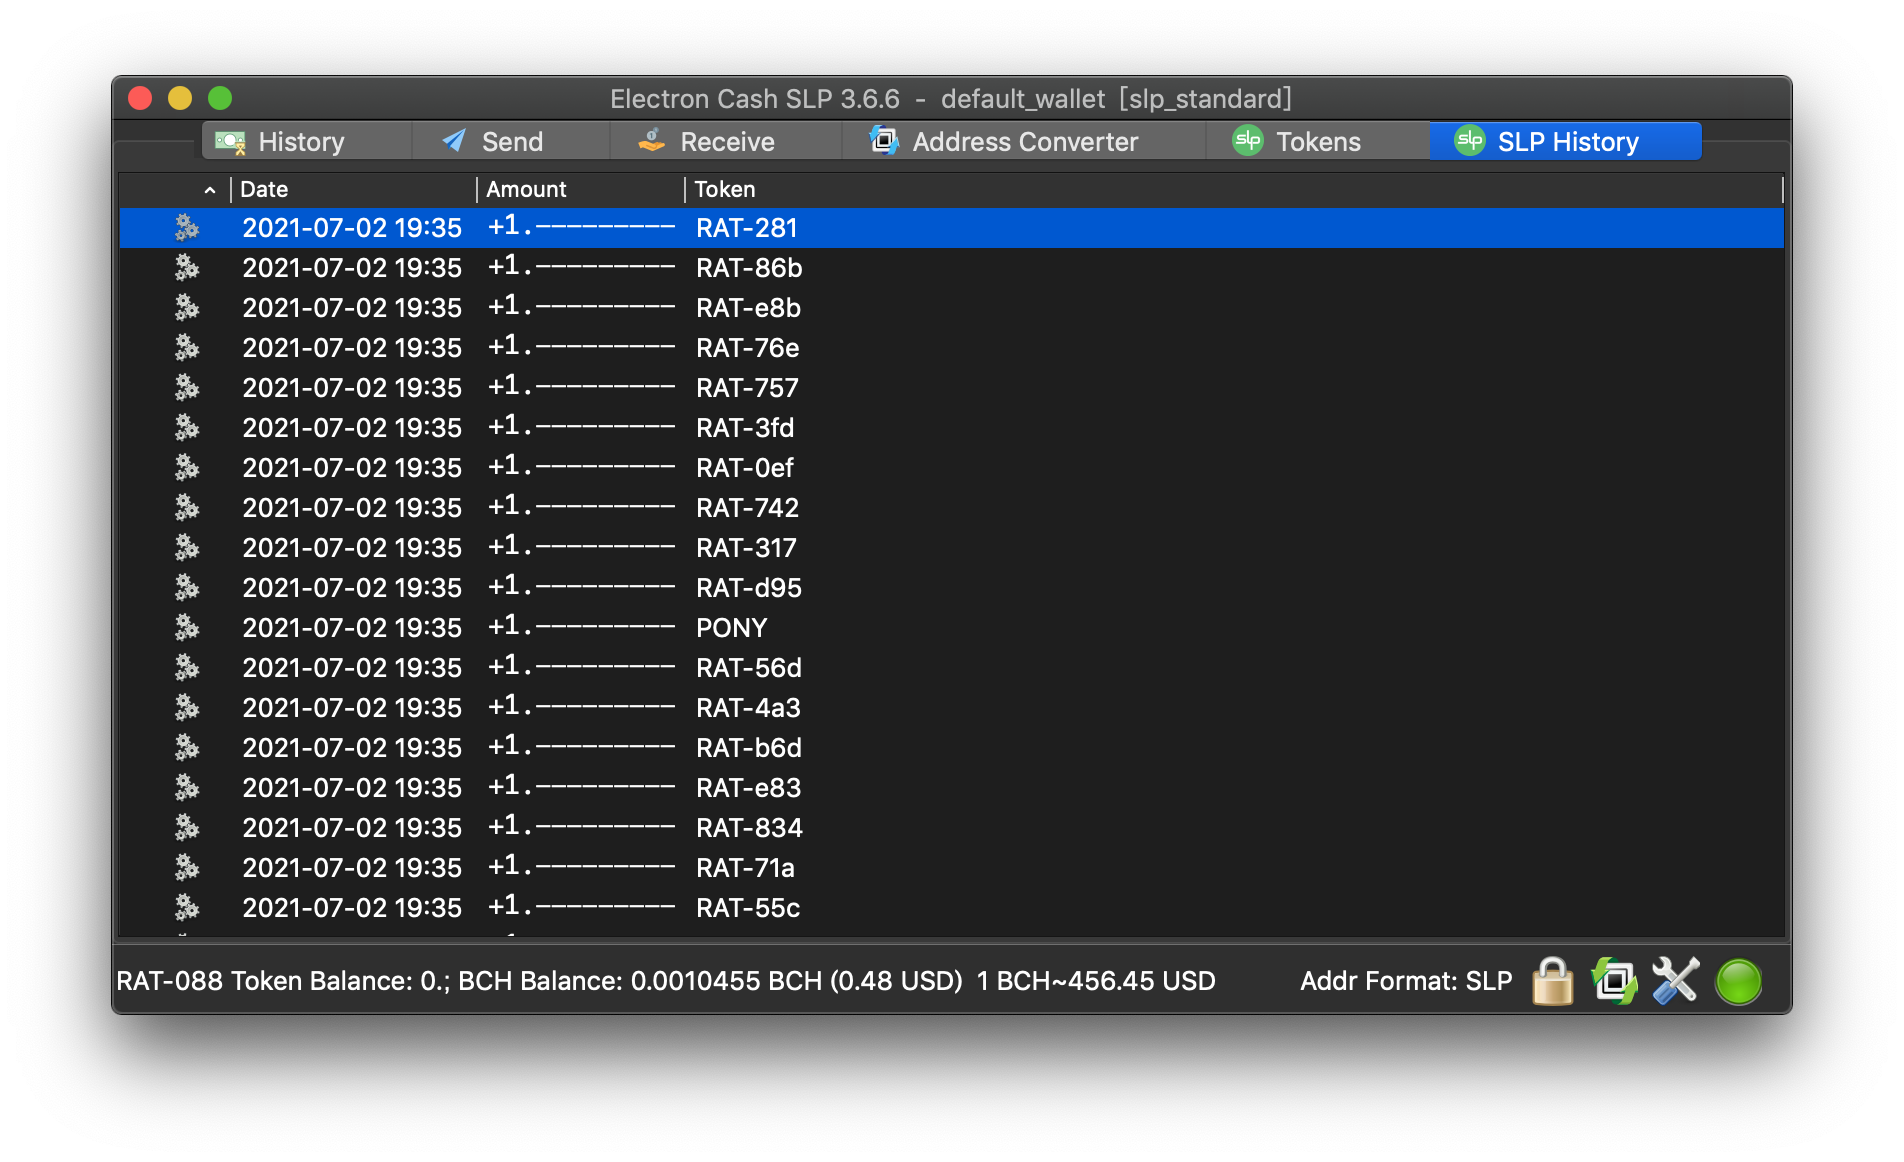Click status icon of RAT-d95 row
The image size is (1904, 1162).
pos(187,588)
